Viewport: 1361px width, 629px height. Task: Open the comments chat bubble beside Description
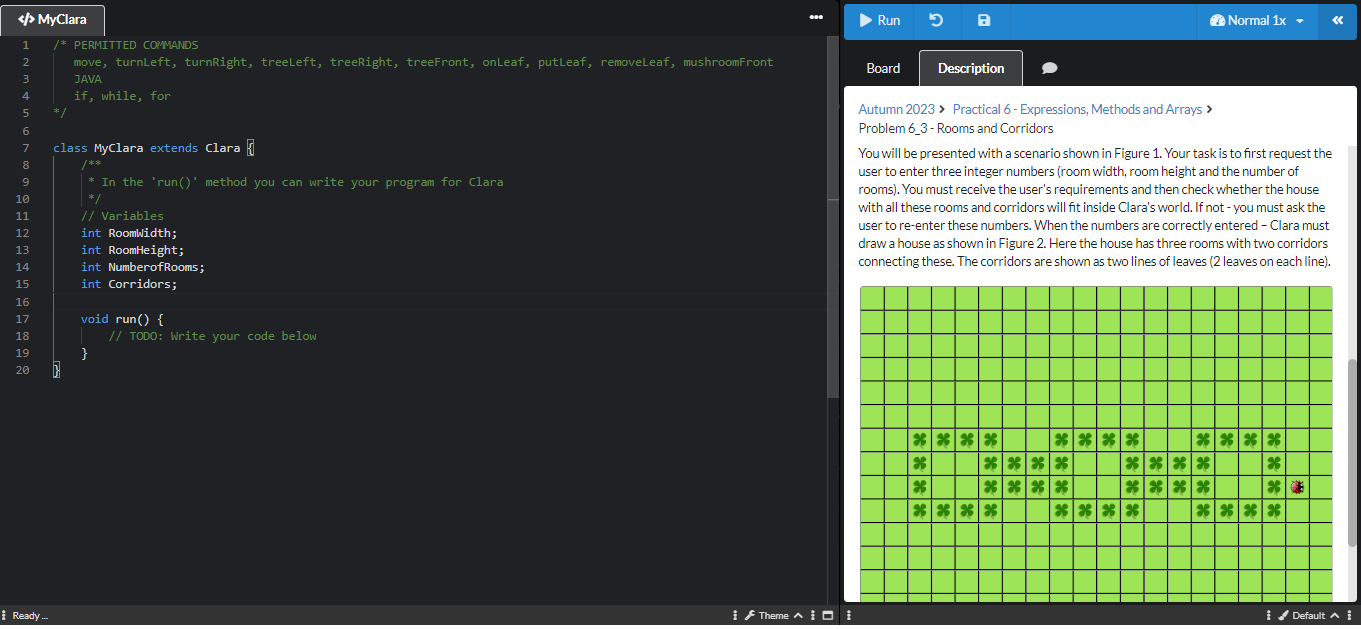point(1049,67)
